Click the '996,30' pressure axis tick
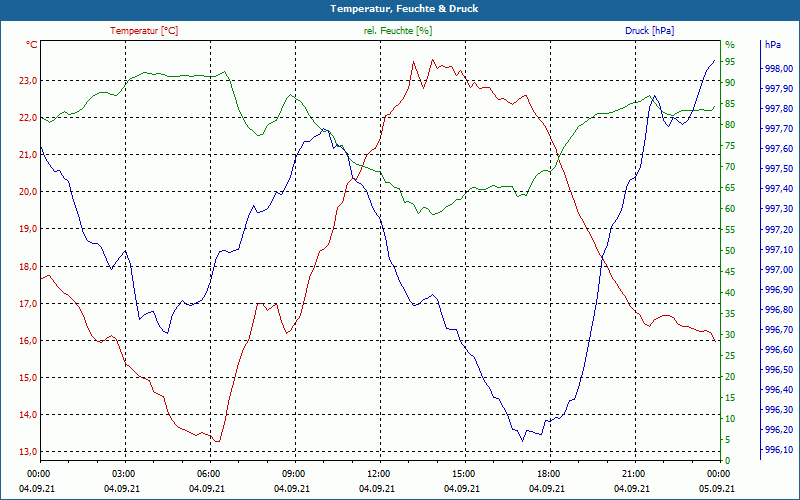 point(780,410)
